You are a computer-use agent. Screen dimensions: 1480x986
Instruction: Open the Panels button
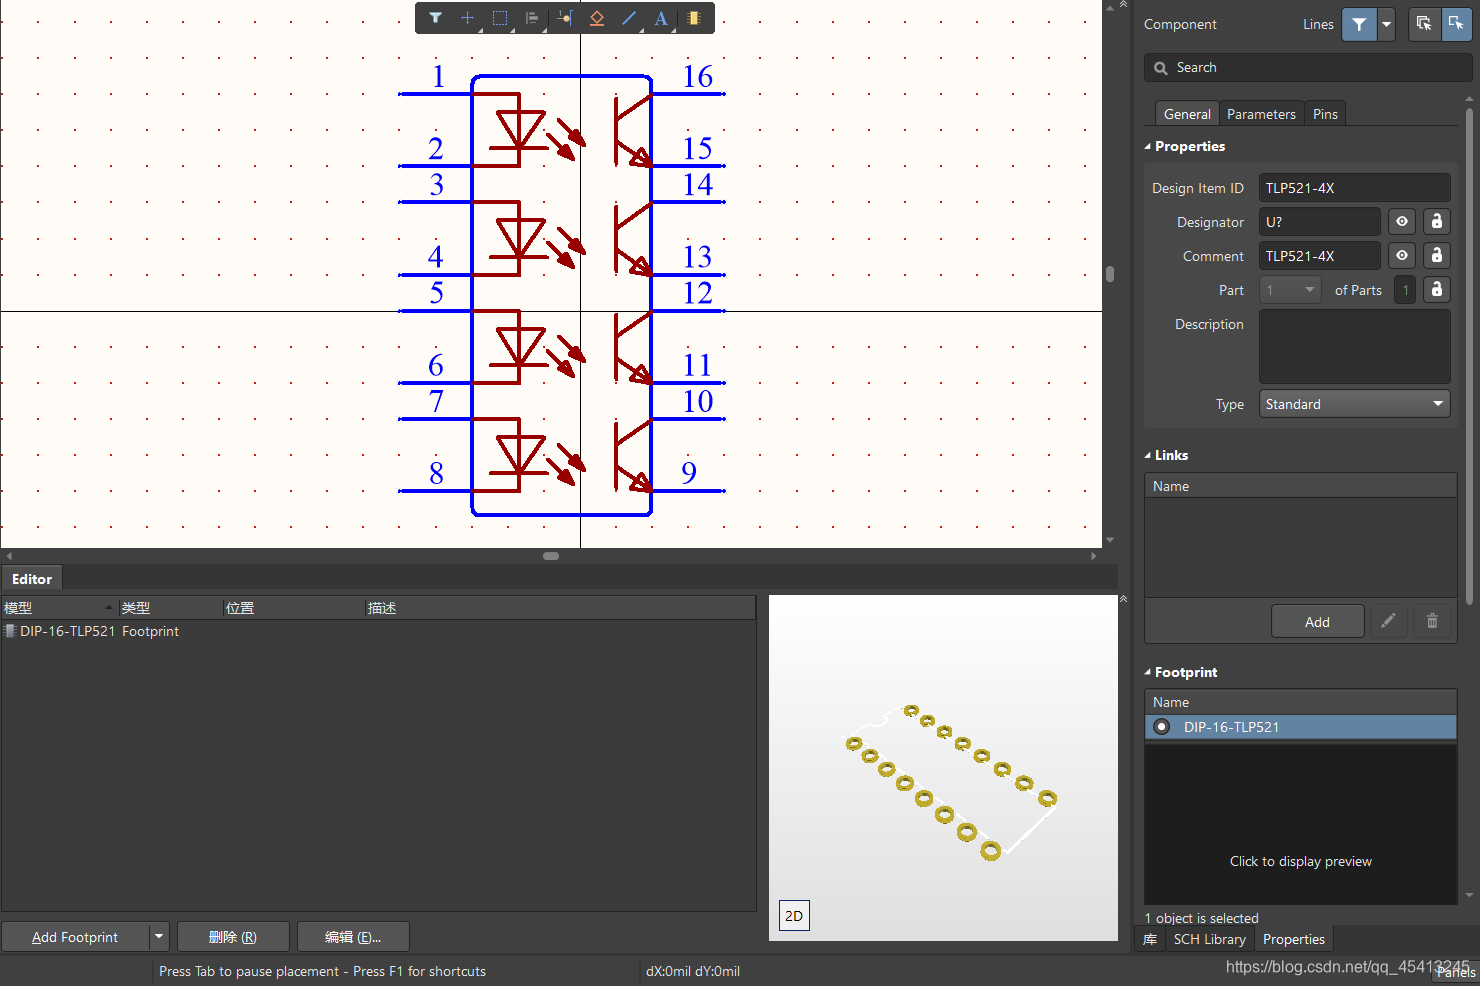[x=1455, y=972]
